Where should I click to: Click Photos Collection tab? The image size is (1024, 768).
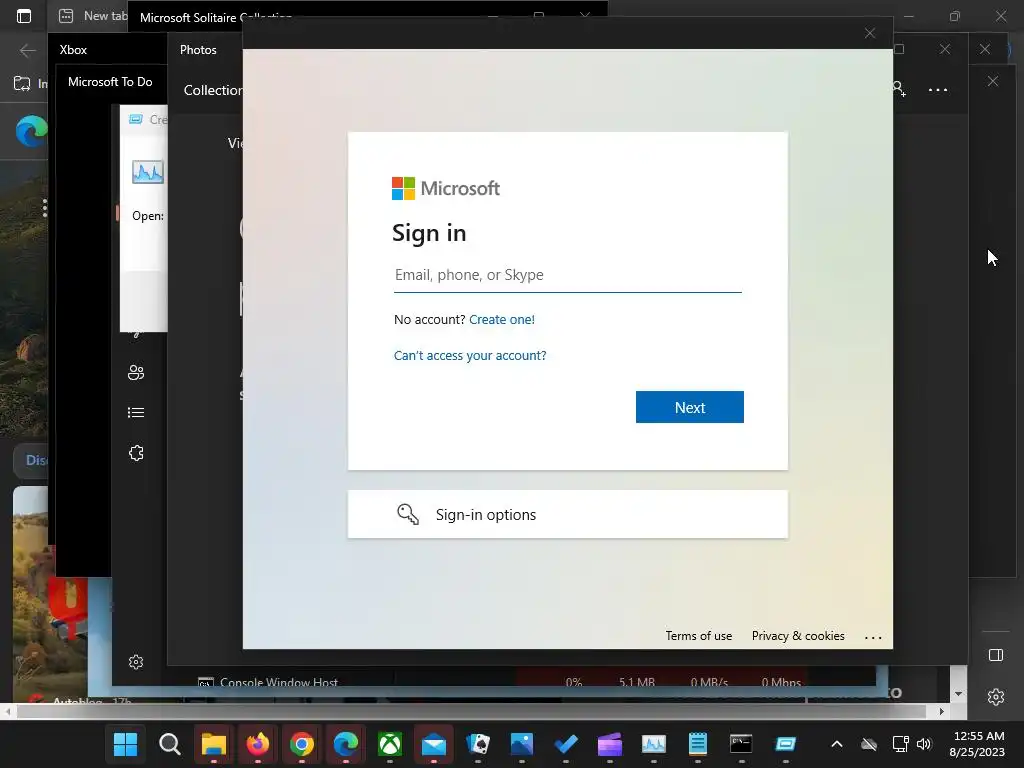(213, 90)
